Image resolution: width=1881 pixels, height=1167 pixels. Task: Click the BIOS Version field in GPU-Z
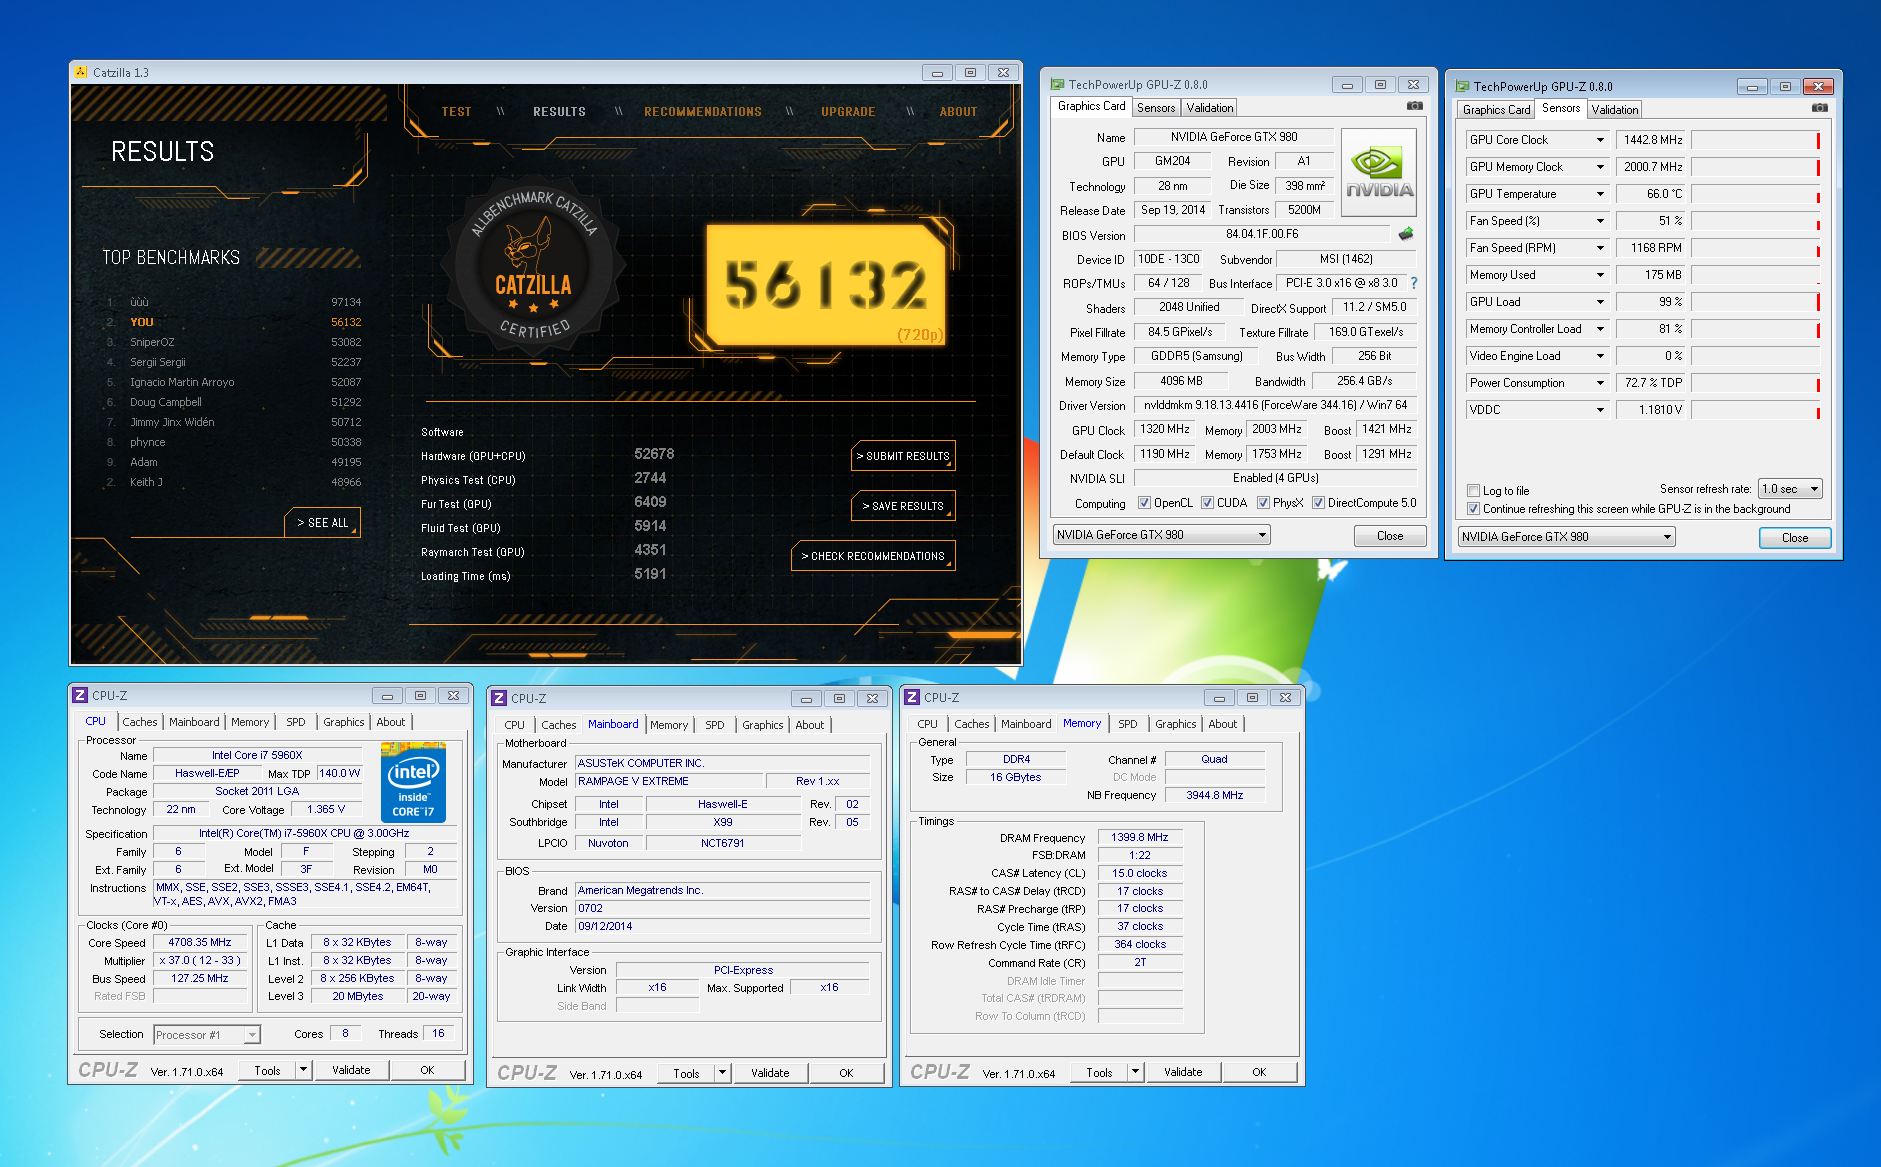click(x=1262, y=235)
